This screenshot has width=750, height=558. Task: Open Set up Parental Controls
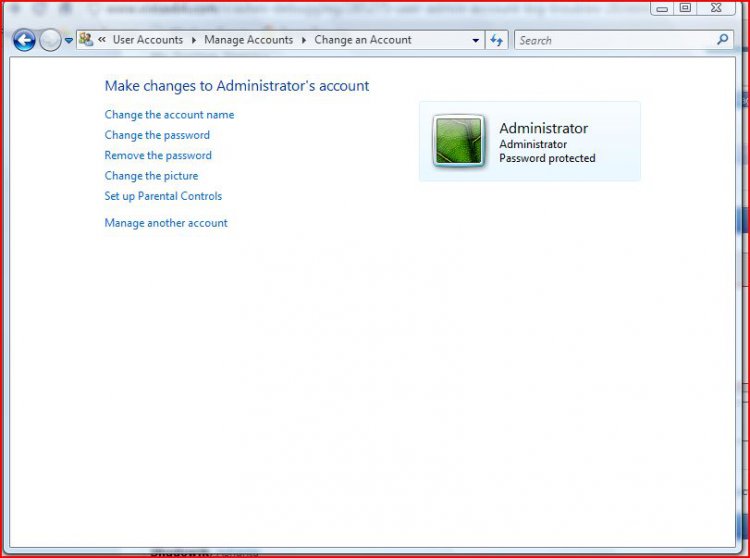point(163,196)
